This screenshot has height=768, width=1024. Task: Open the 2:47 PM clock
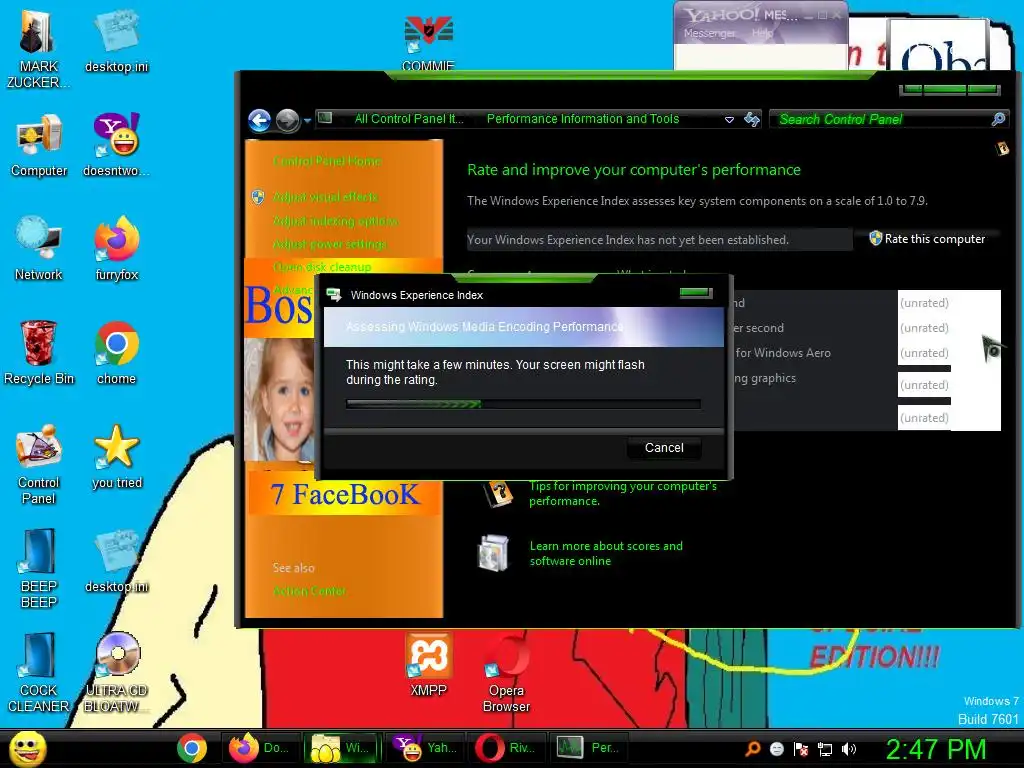[936, 749]
